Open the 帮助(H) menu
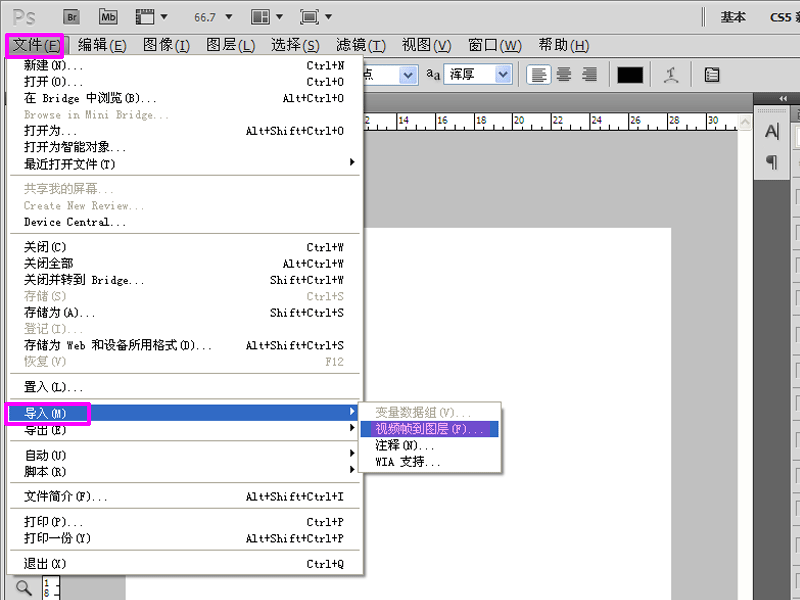Image resolution: width=800 pixels, height=600 pixels. coord(564,45)
